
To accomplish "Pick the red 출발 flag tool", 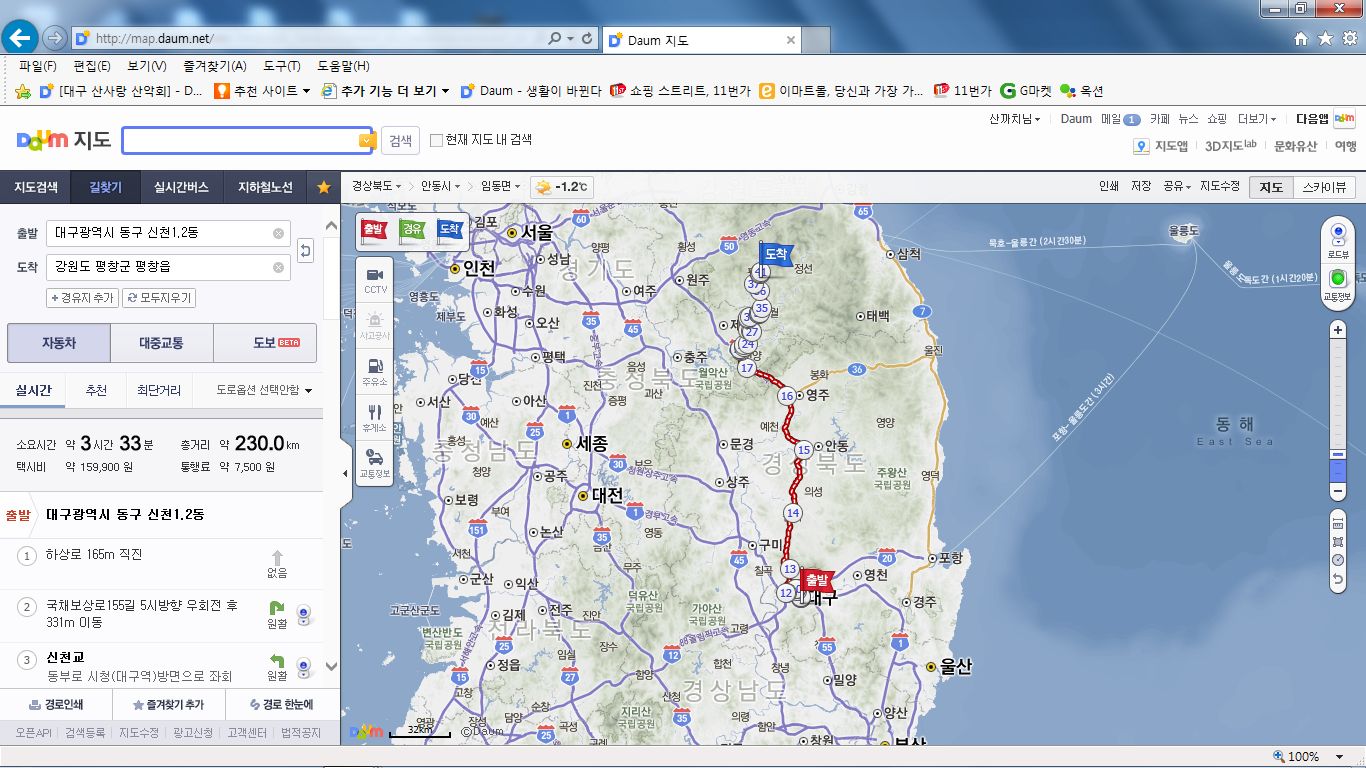I will click(x=373, y=229).
